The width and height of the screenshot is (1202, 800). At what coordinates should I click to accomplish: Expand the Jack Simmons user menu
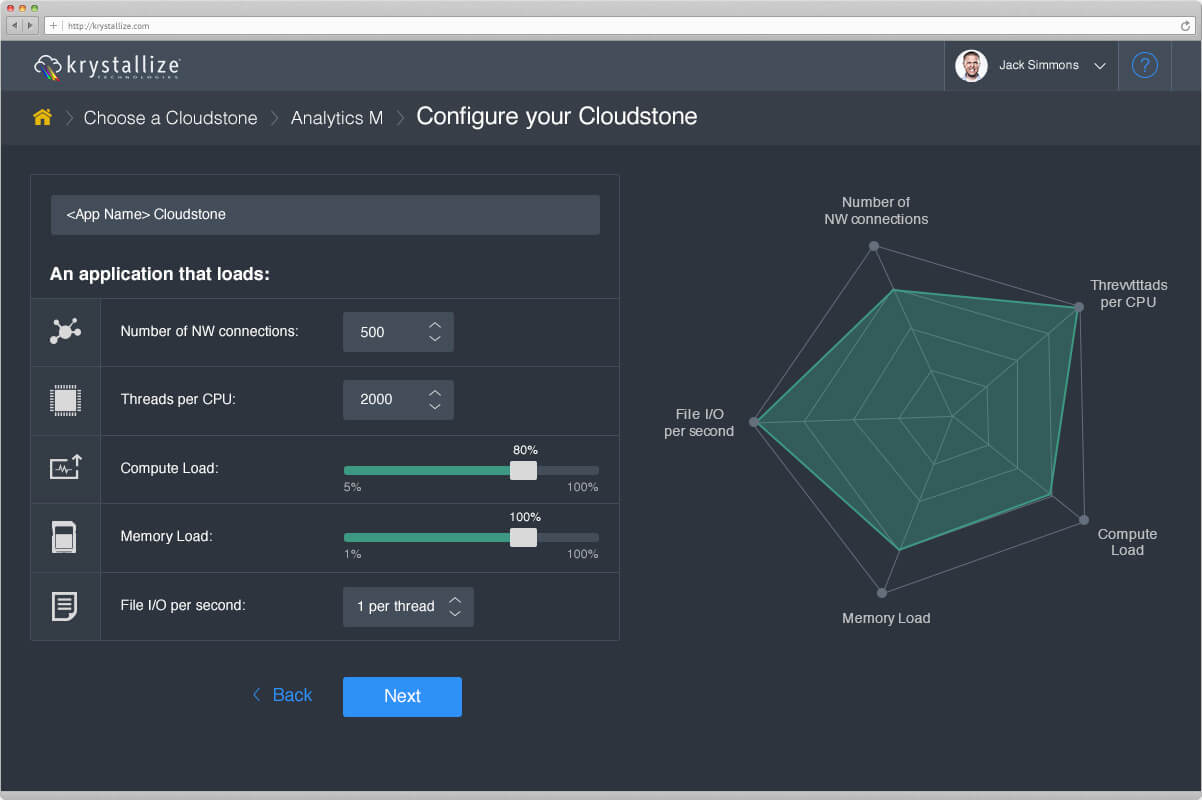(x=1100, y=66)
